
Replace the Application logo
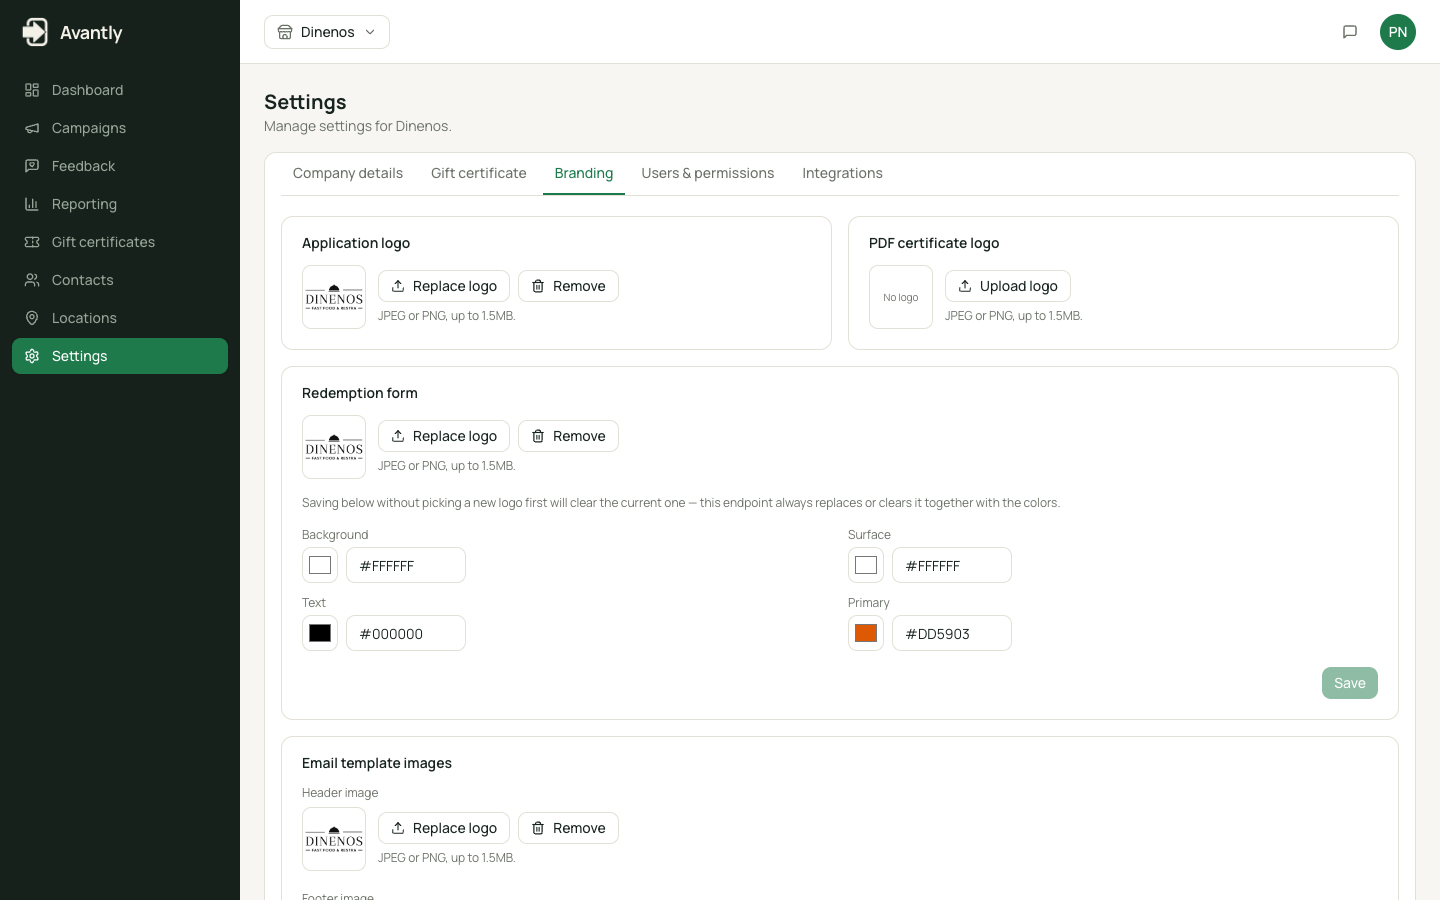coord(444,286)
